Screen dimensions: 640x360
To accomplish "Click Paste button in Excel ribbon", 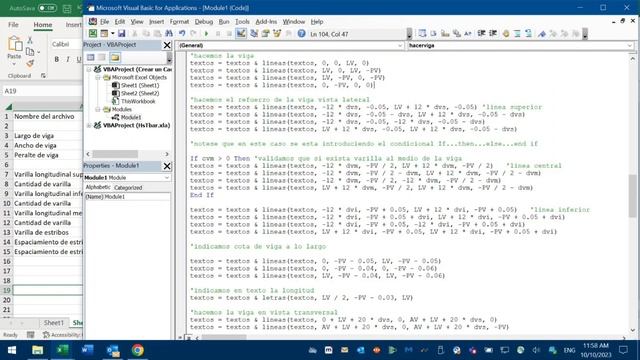I will click(14, 50).
